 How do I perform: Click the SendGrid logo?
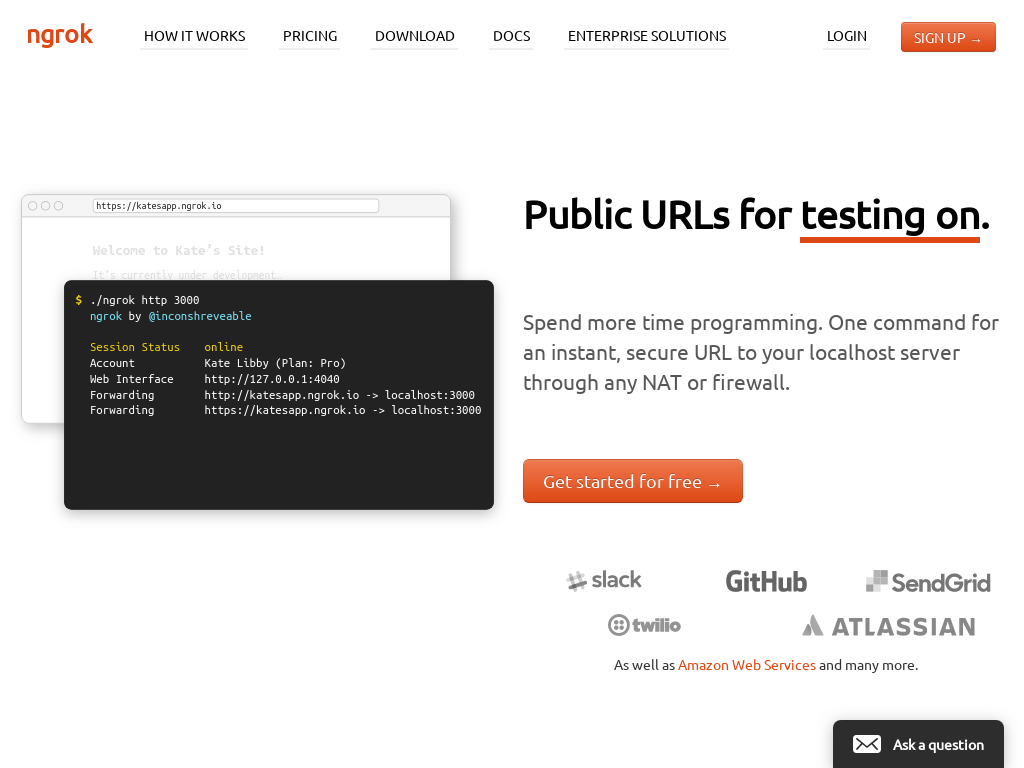(x=928, y=582)
